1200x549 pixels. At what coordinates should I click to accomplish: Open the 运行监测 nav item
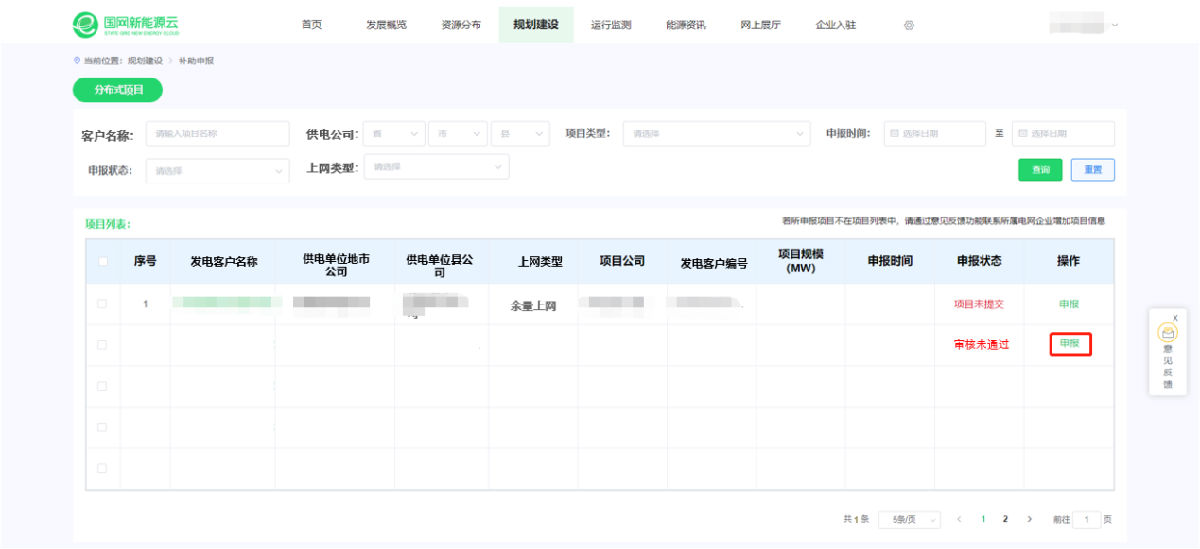611,25
